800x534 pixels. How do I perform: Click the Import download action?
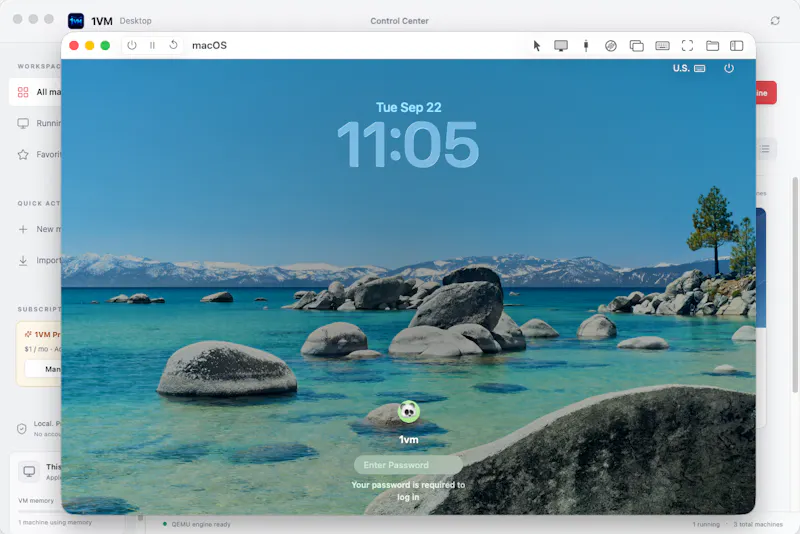pos(39,260)
